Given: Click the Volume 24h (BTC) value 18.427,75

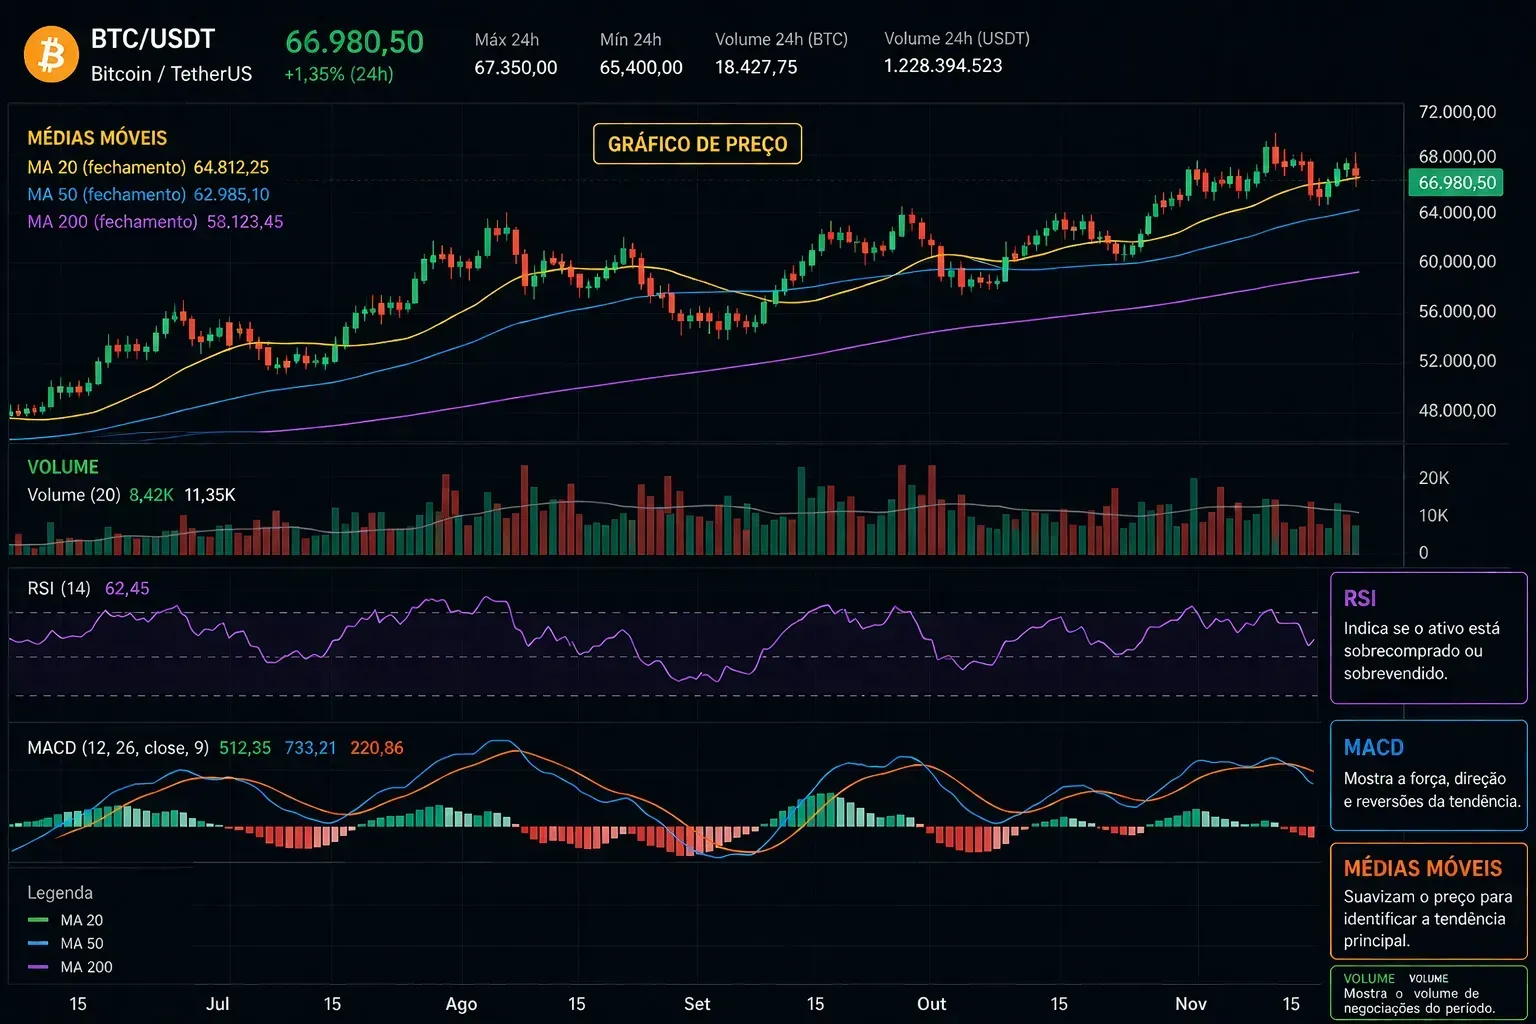Looking at the screenshot, I should [x=756, y=67].
